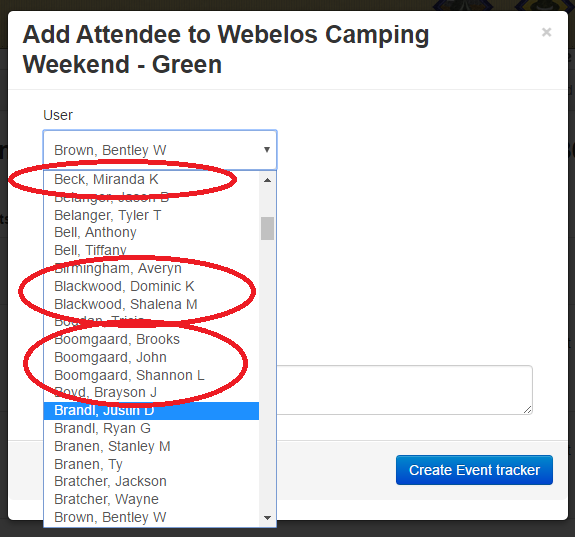The height and width of the screenshot is (537, 575).
Task: Select Branen, Stanley M entry
Action: (x=151, y=446)
